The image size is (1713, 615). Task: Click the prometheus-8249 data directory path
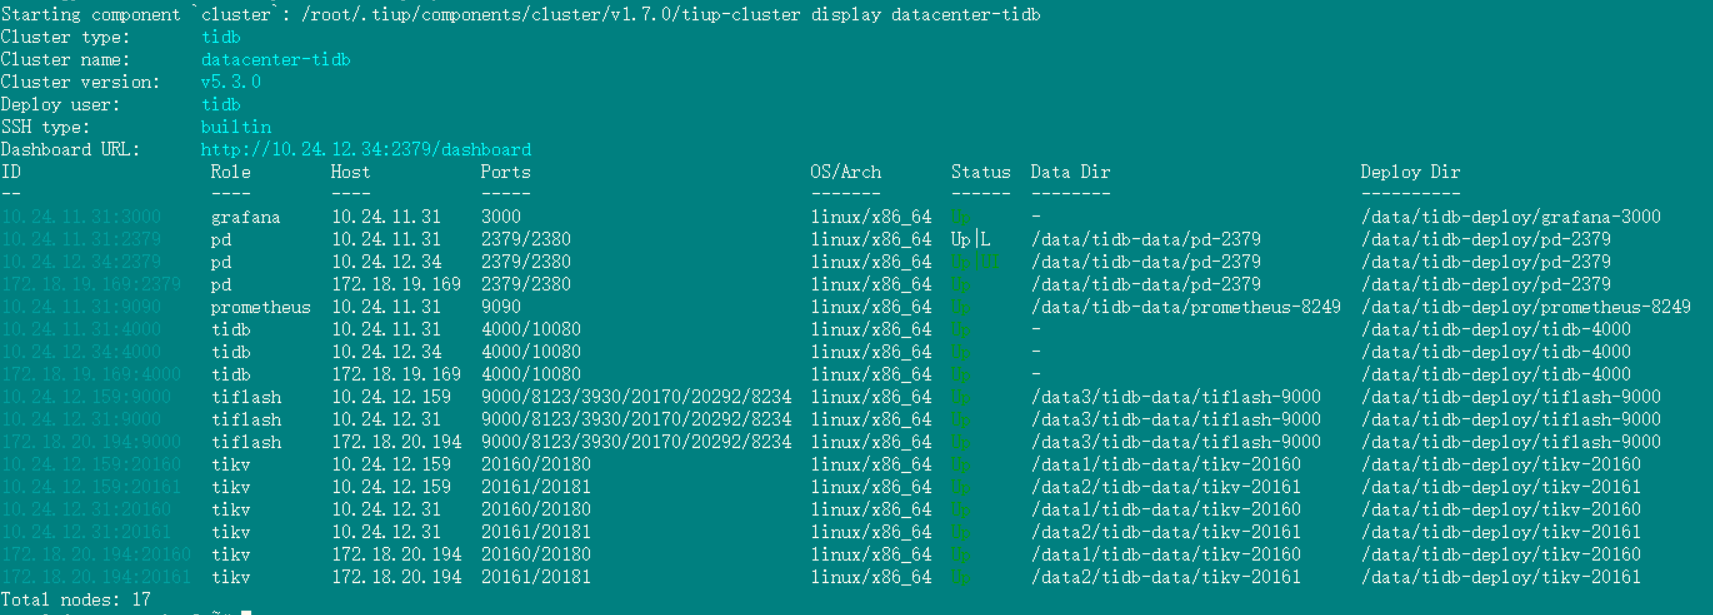tap(1185, 307)
